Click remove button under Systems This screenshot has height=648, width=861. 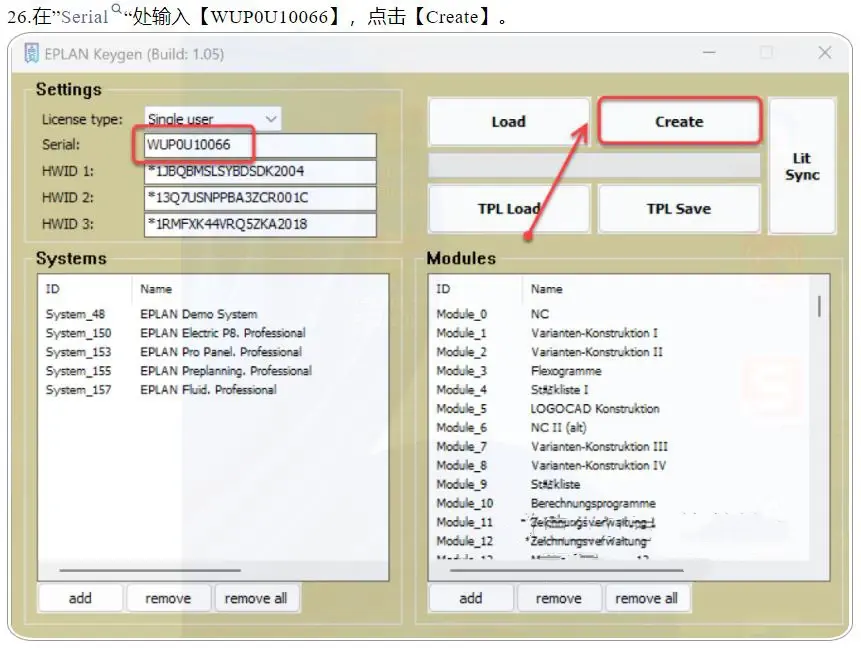tap(168, 598)
